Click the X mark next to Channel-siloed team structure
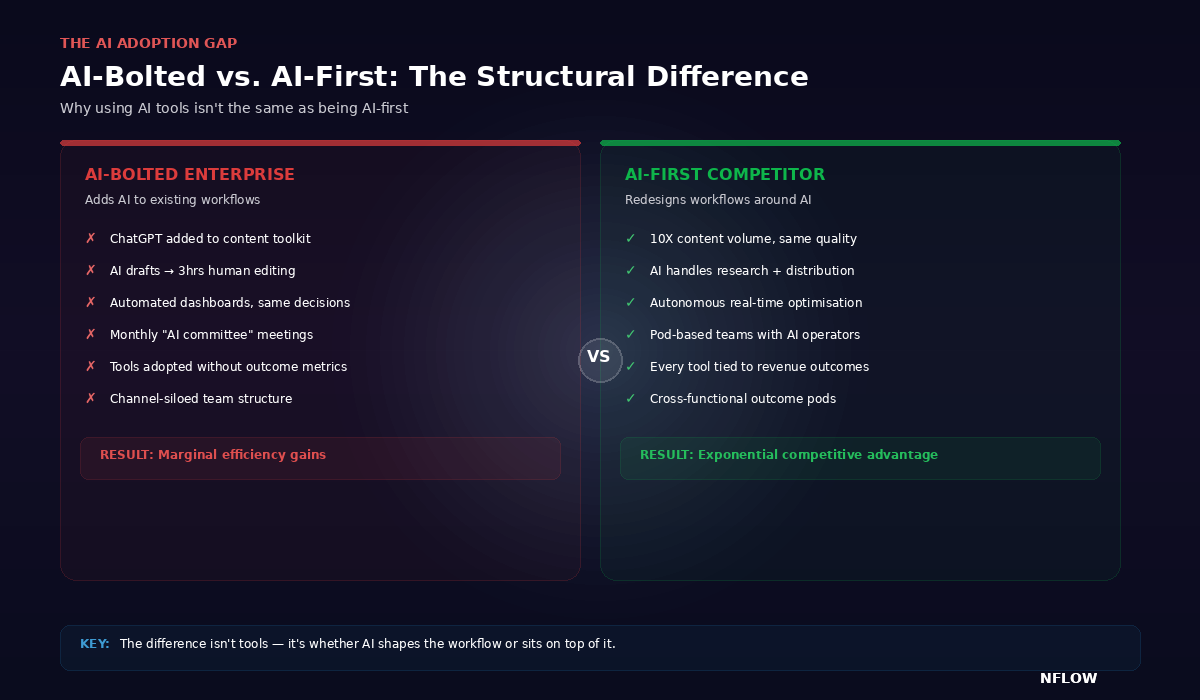 coord(90,399)
